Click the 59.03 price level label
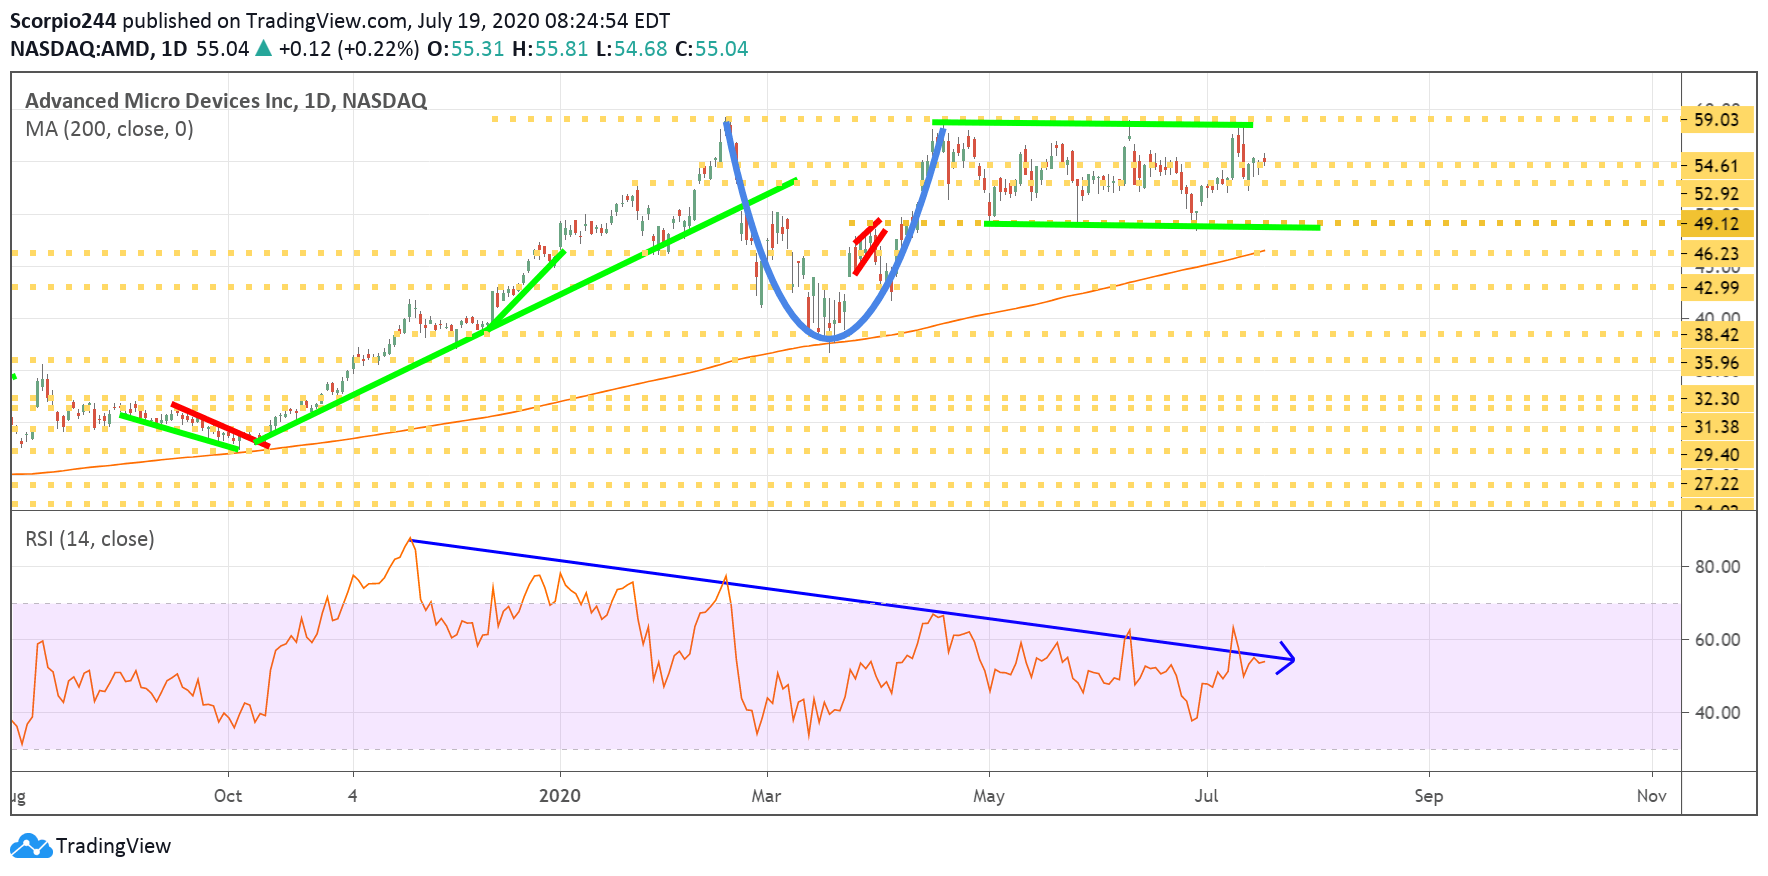 [x=1717, y=120]
